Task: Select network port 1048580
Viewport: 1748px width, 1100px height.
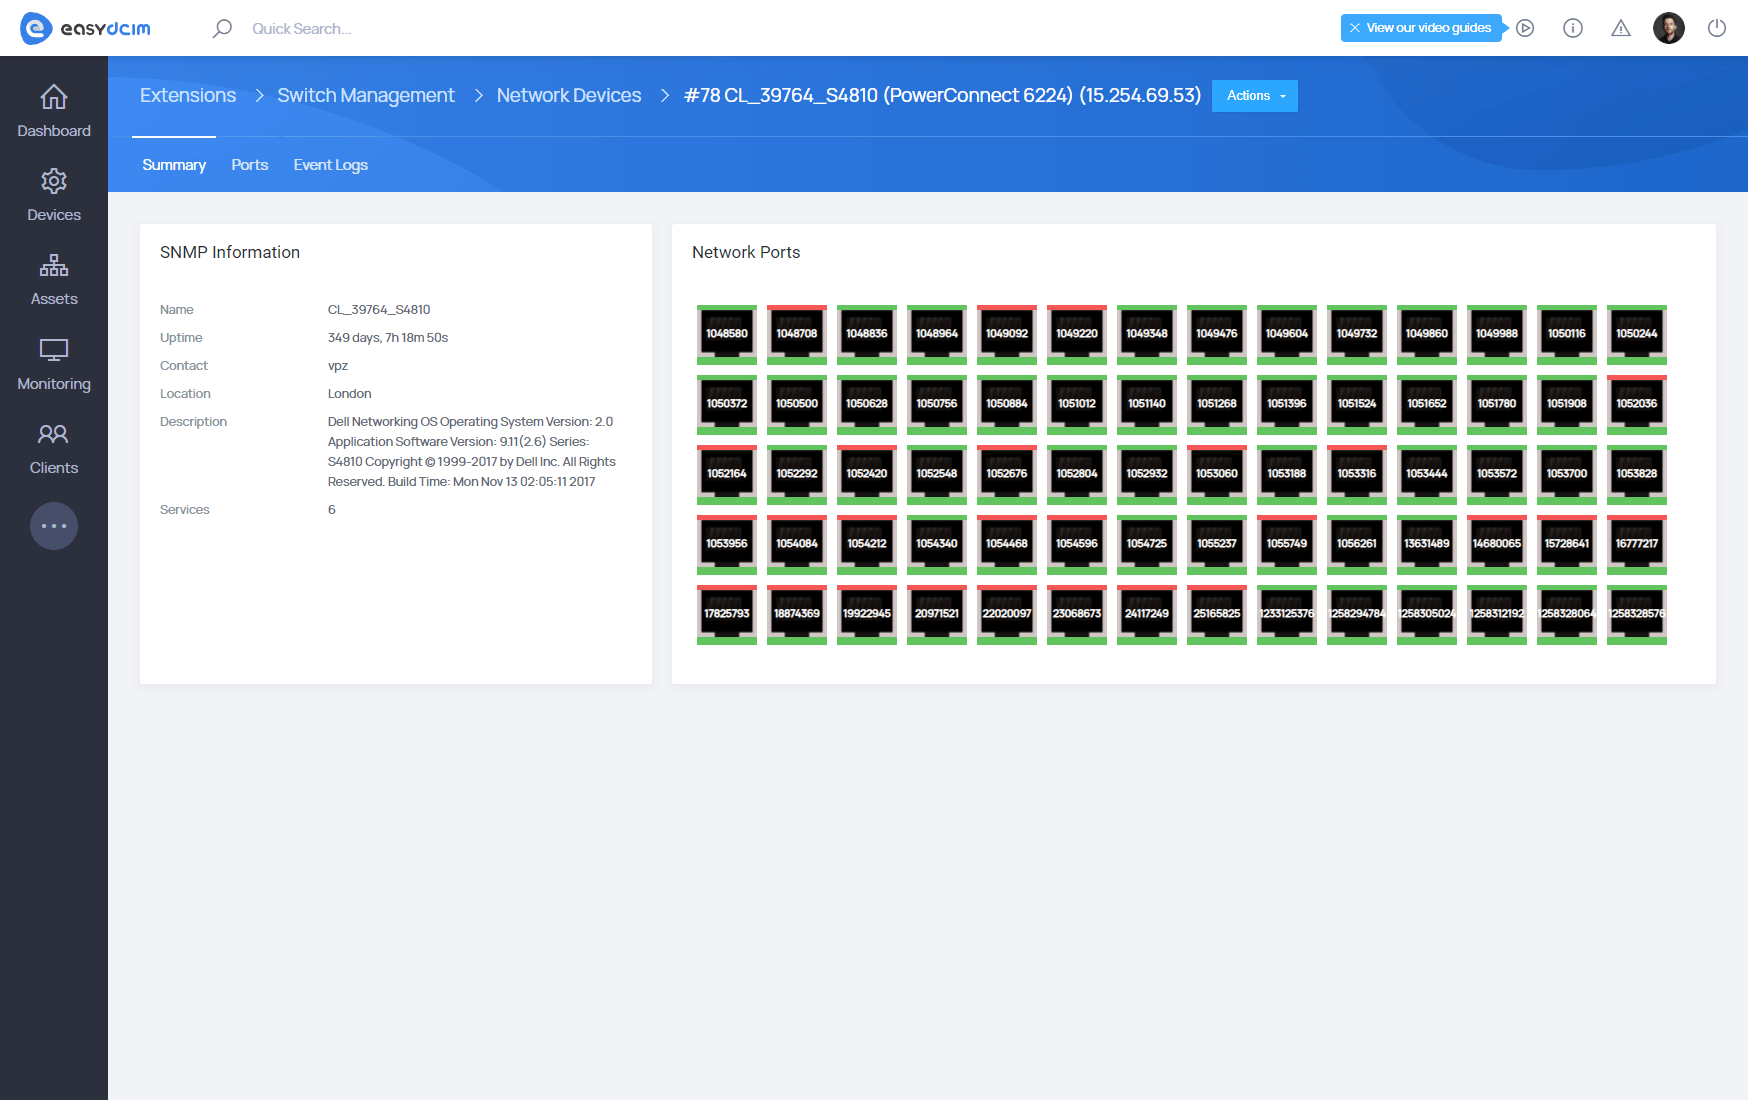Action: pyautogui.click(x=727, y=334)
